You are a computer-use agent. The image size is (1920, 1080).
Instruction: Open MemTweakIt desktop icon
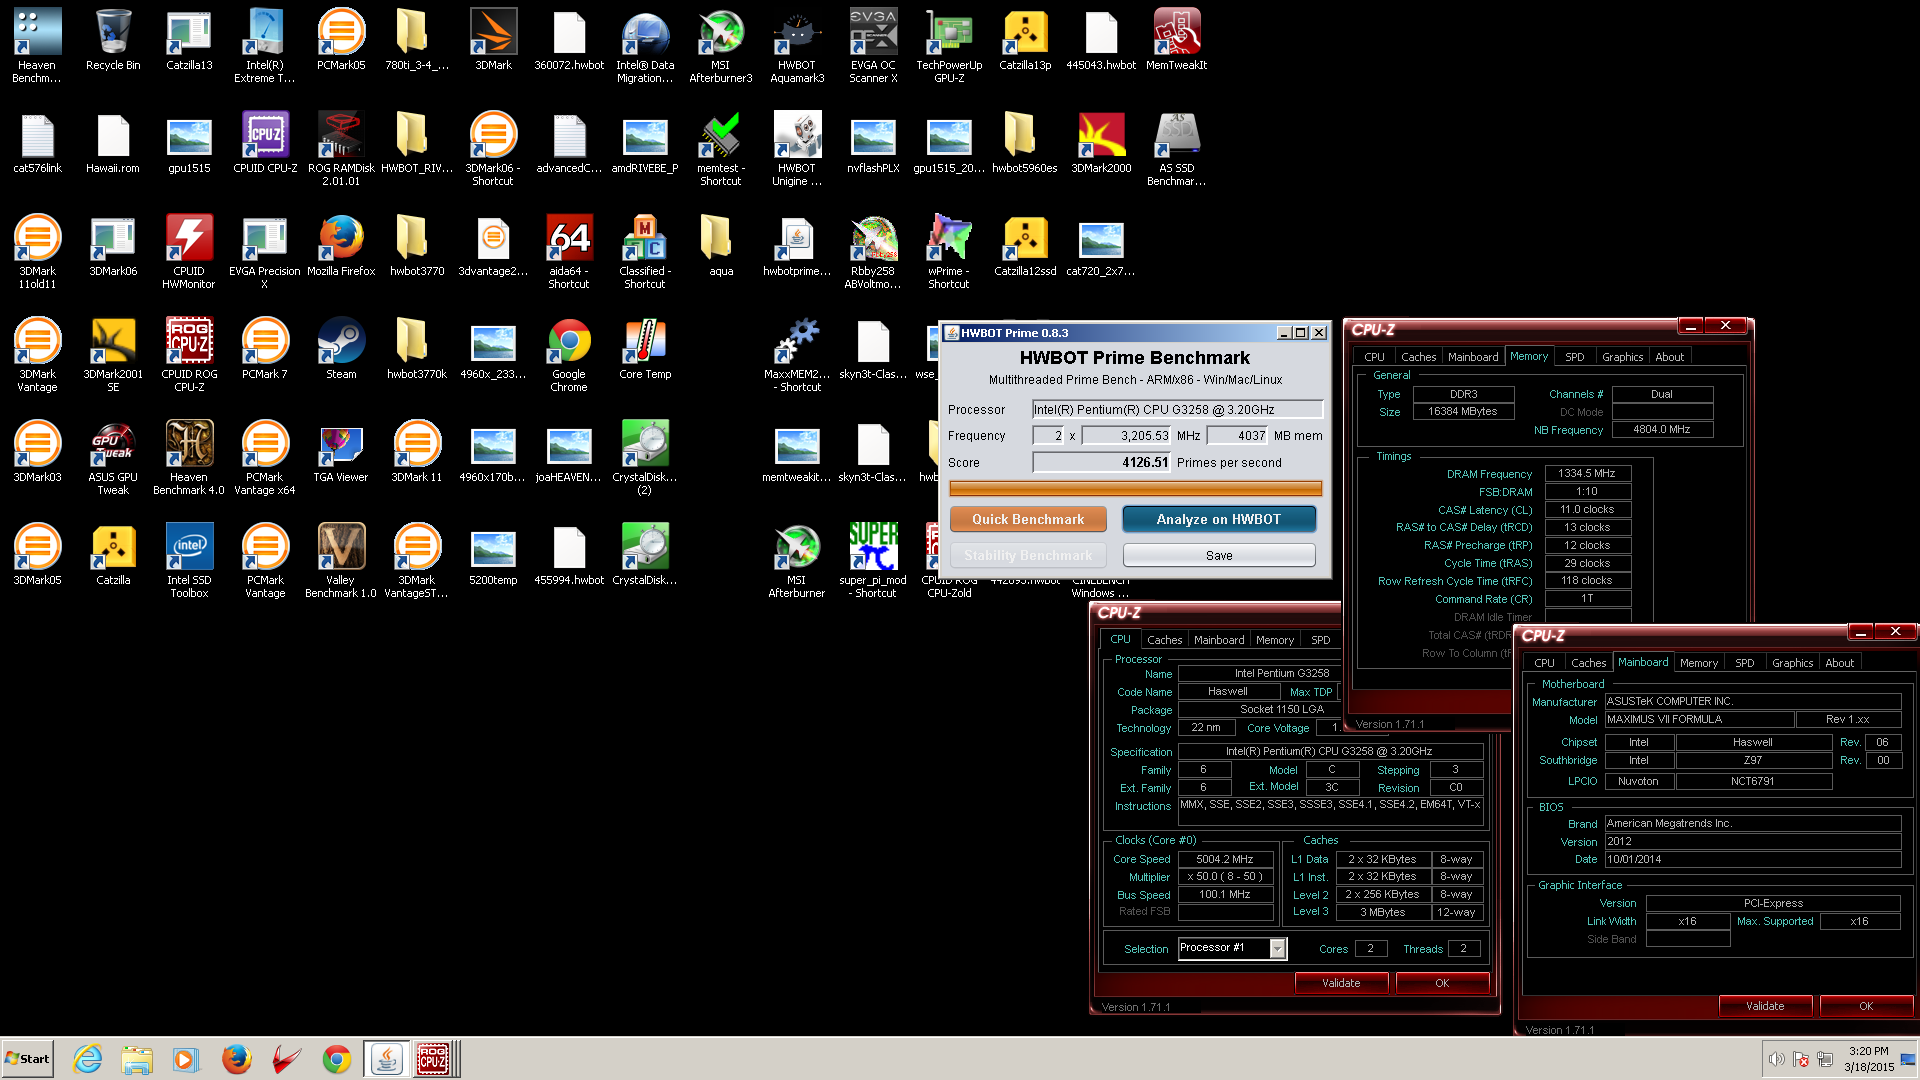tap(1177, 40)
